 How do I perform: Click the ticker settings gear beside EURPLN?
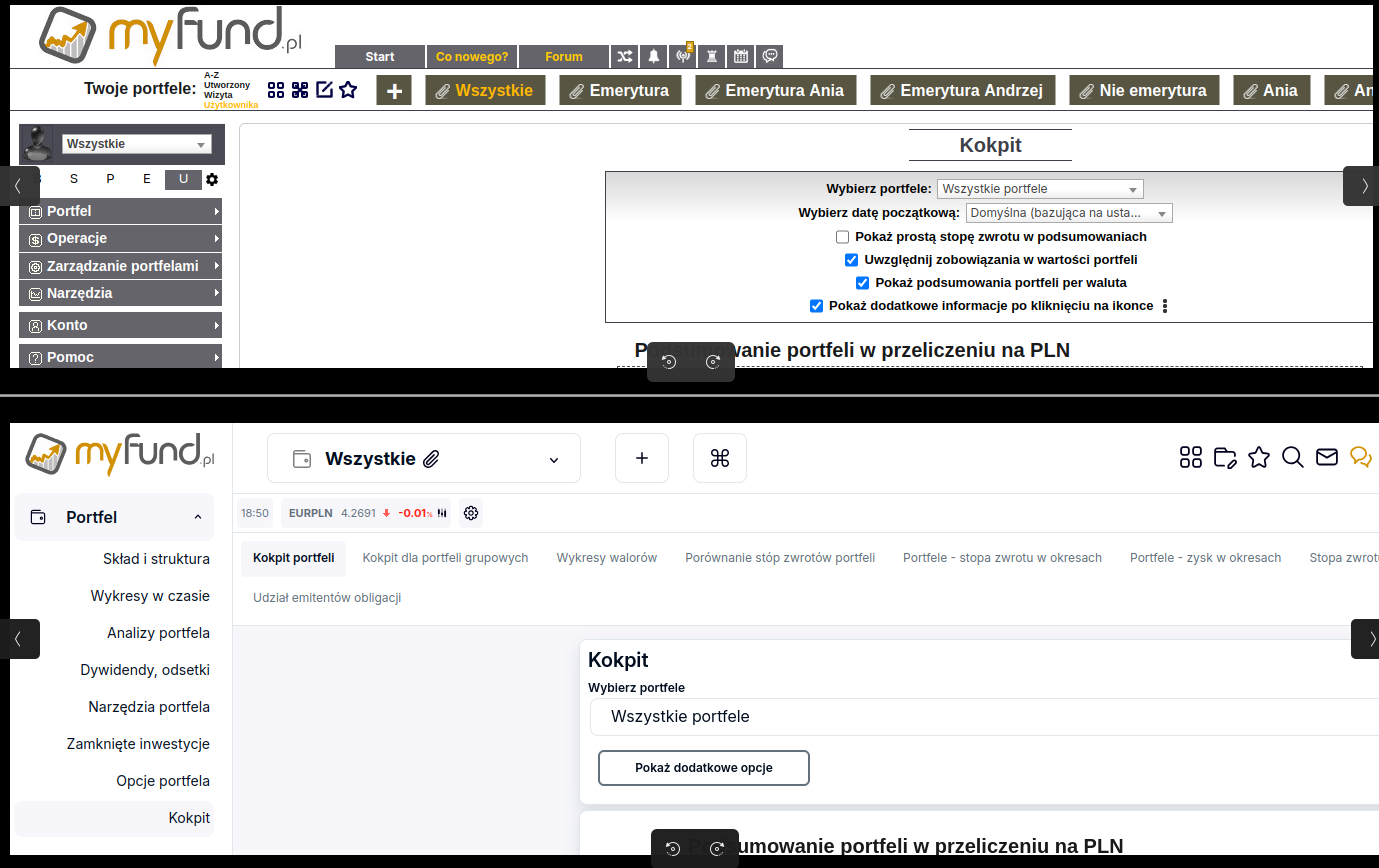pos(471,513)
